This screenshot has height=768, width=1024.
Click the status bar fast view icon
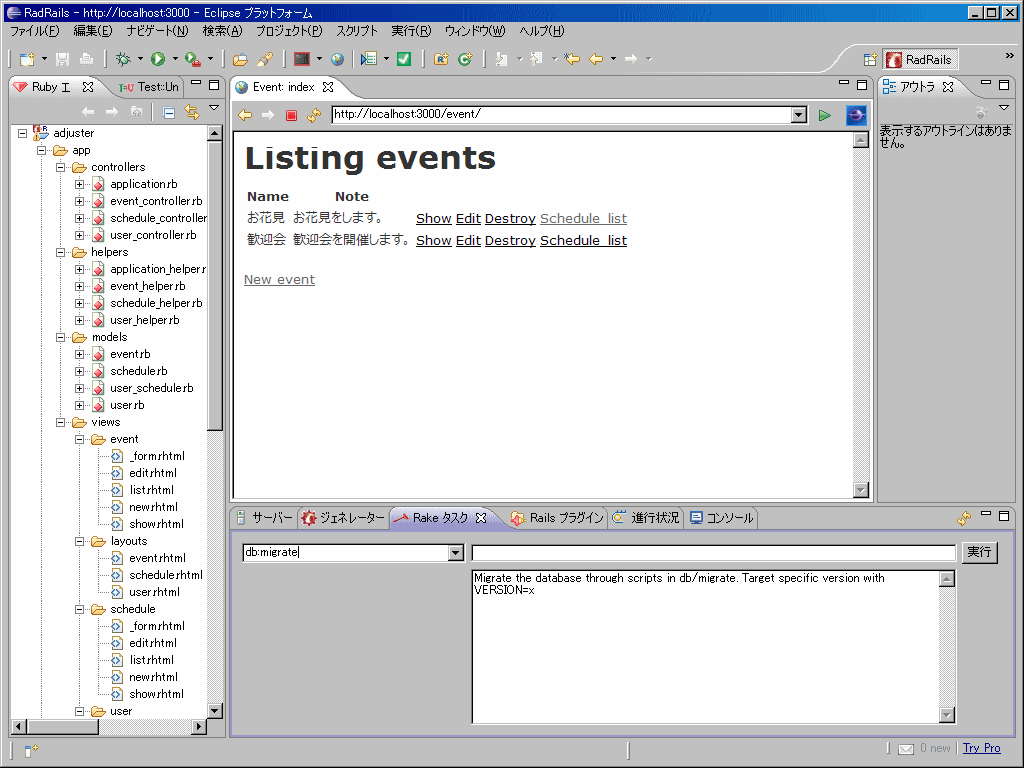coord(31,750)
